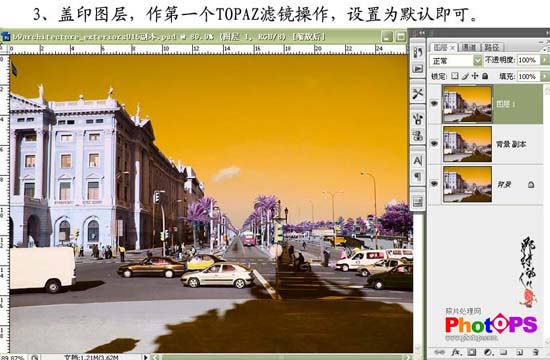The width and height of the screenshot is (550, 360).
Task: Switch to the 通道 tab
Action: [469, 47]
